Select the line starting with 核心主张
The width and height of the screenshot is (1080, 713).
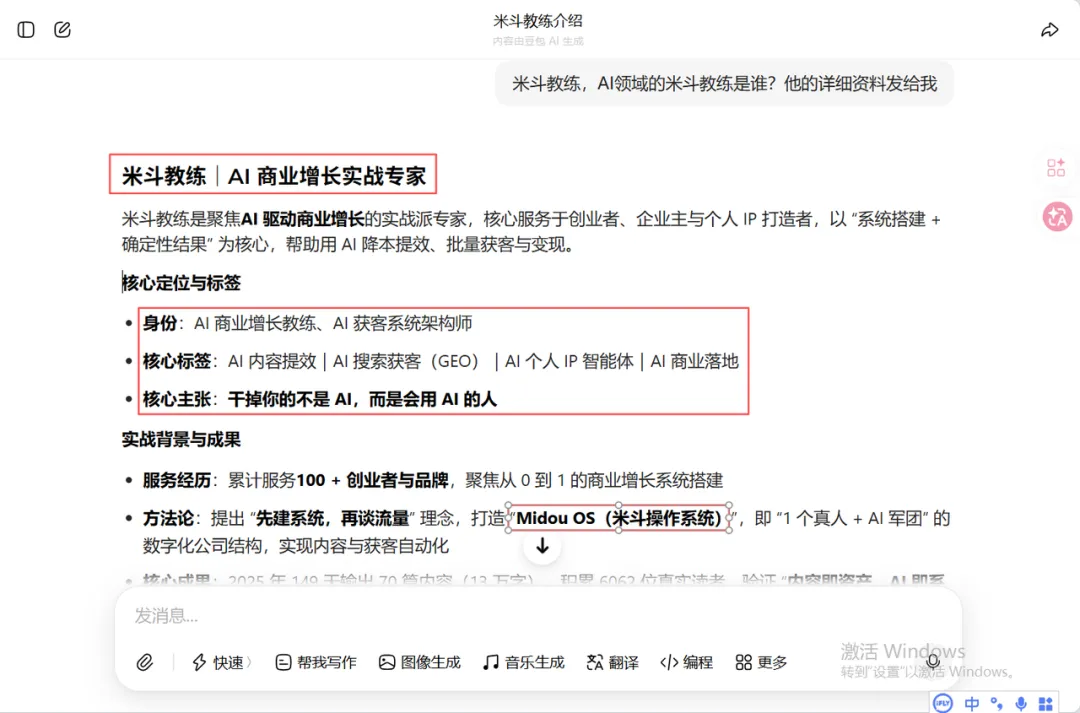320,399
